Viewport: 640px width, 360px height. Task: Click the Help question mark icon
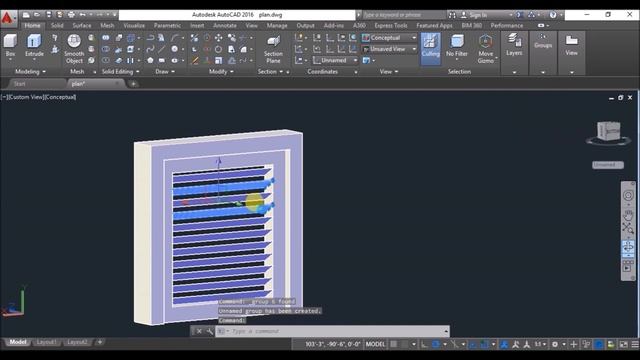tap(553, 15)
